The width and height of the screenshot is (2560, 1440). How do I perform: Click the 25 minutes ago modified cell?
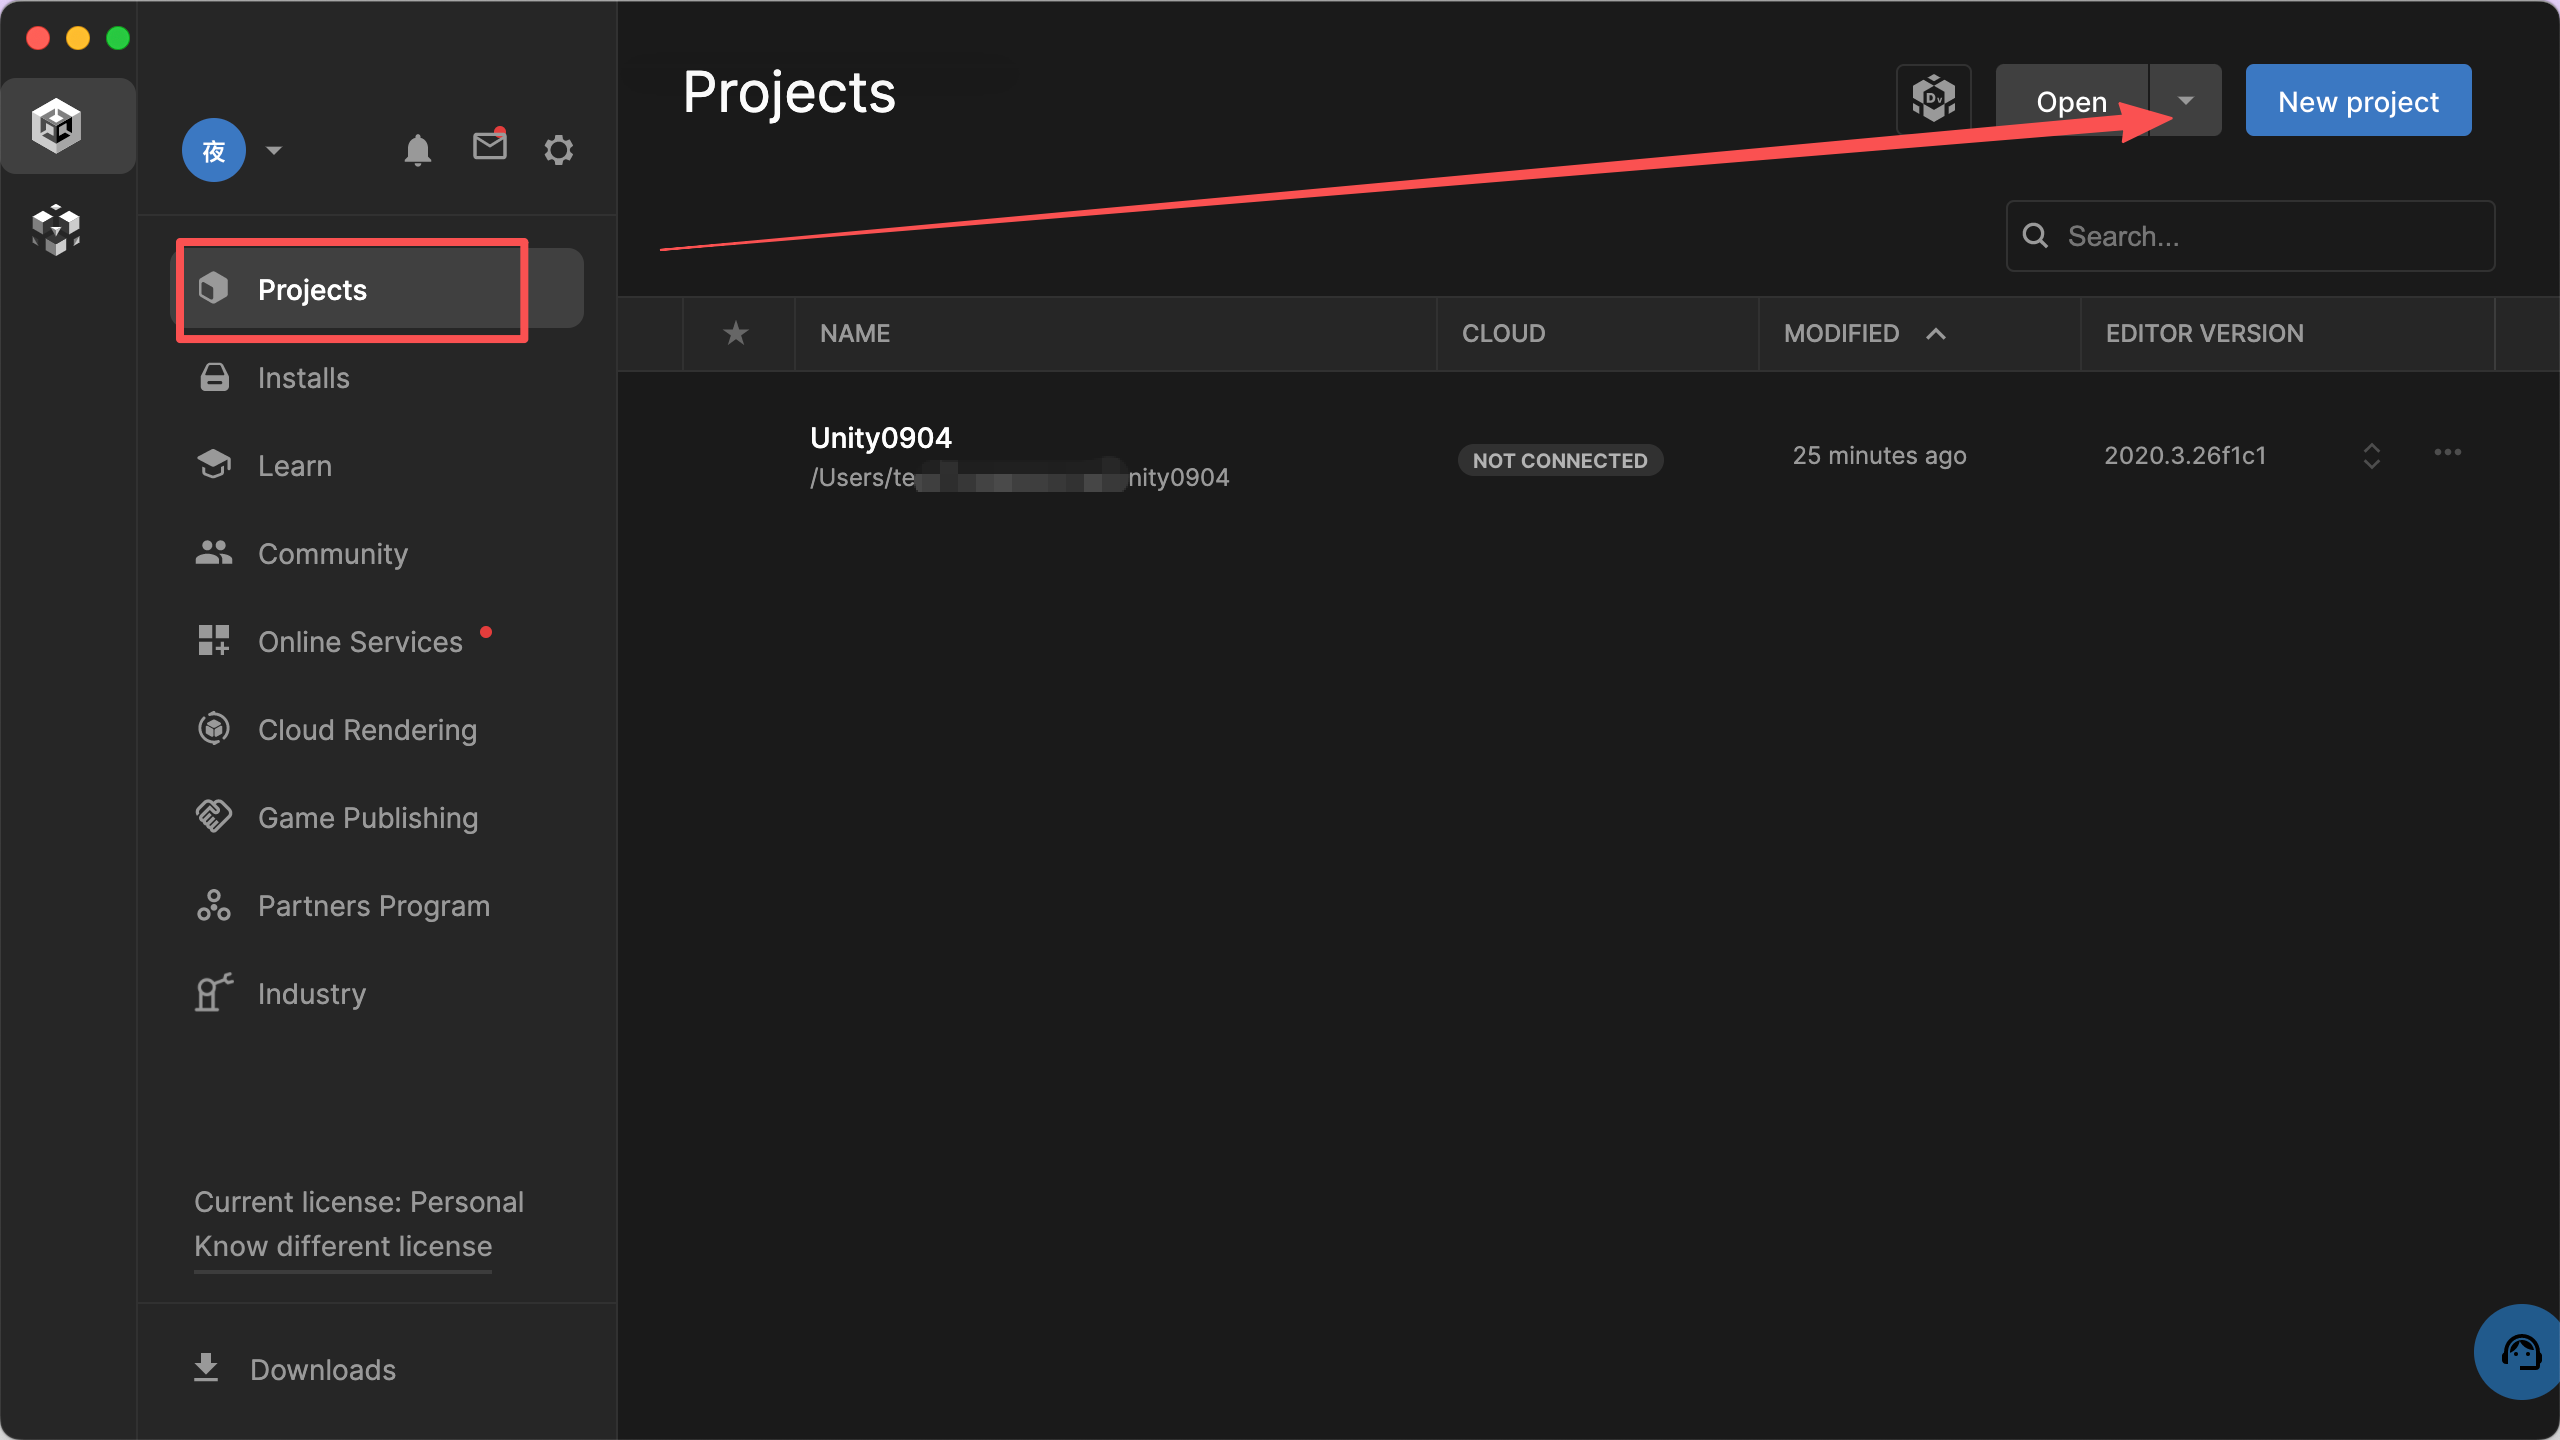[x=1879, y=455]
